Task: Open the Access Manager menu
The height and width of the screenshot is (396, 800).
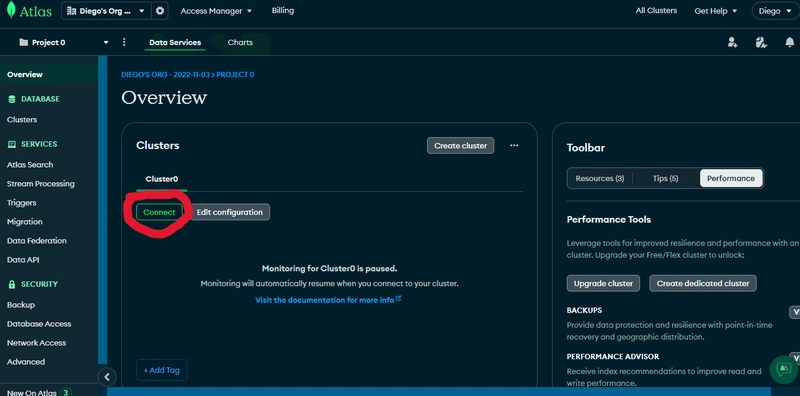Action: (216, 11)
